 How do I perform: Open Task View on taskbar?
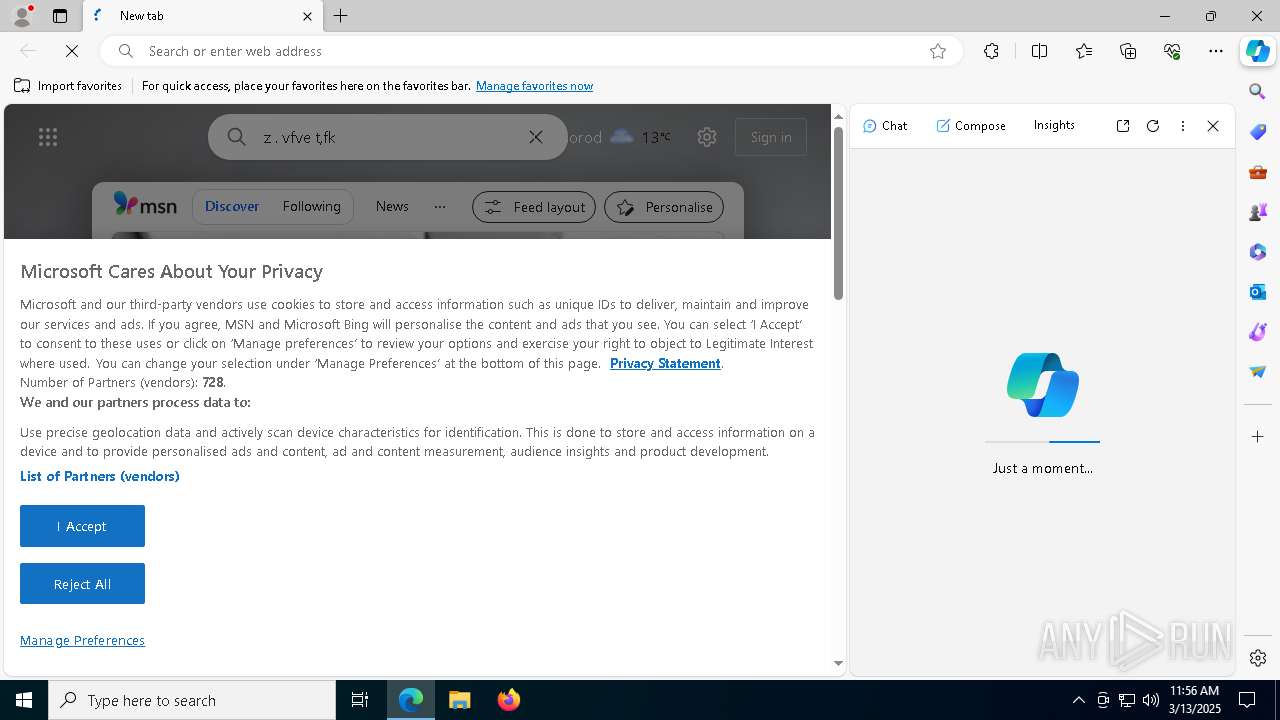pos(360,700)
